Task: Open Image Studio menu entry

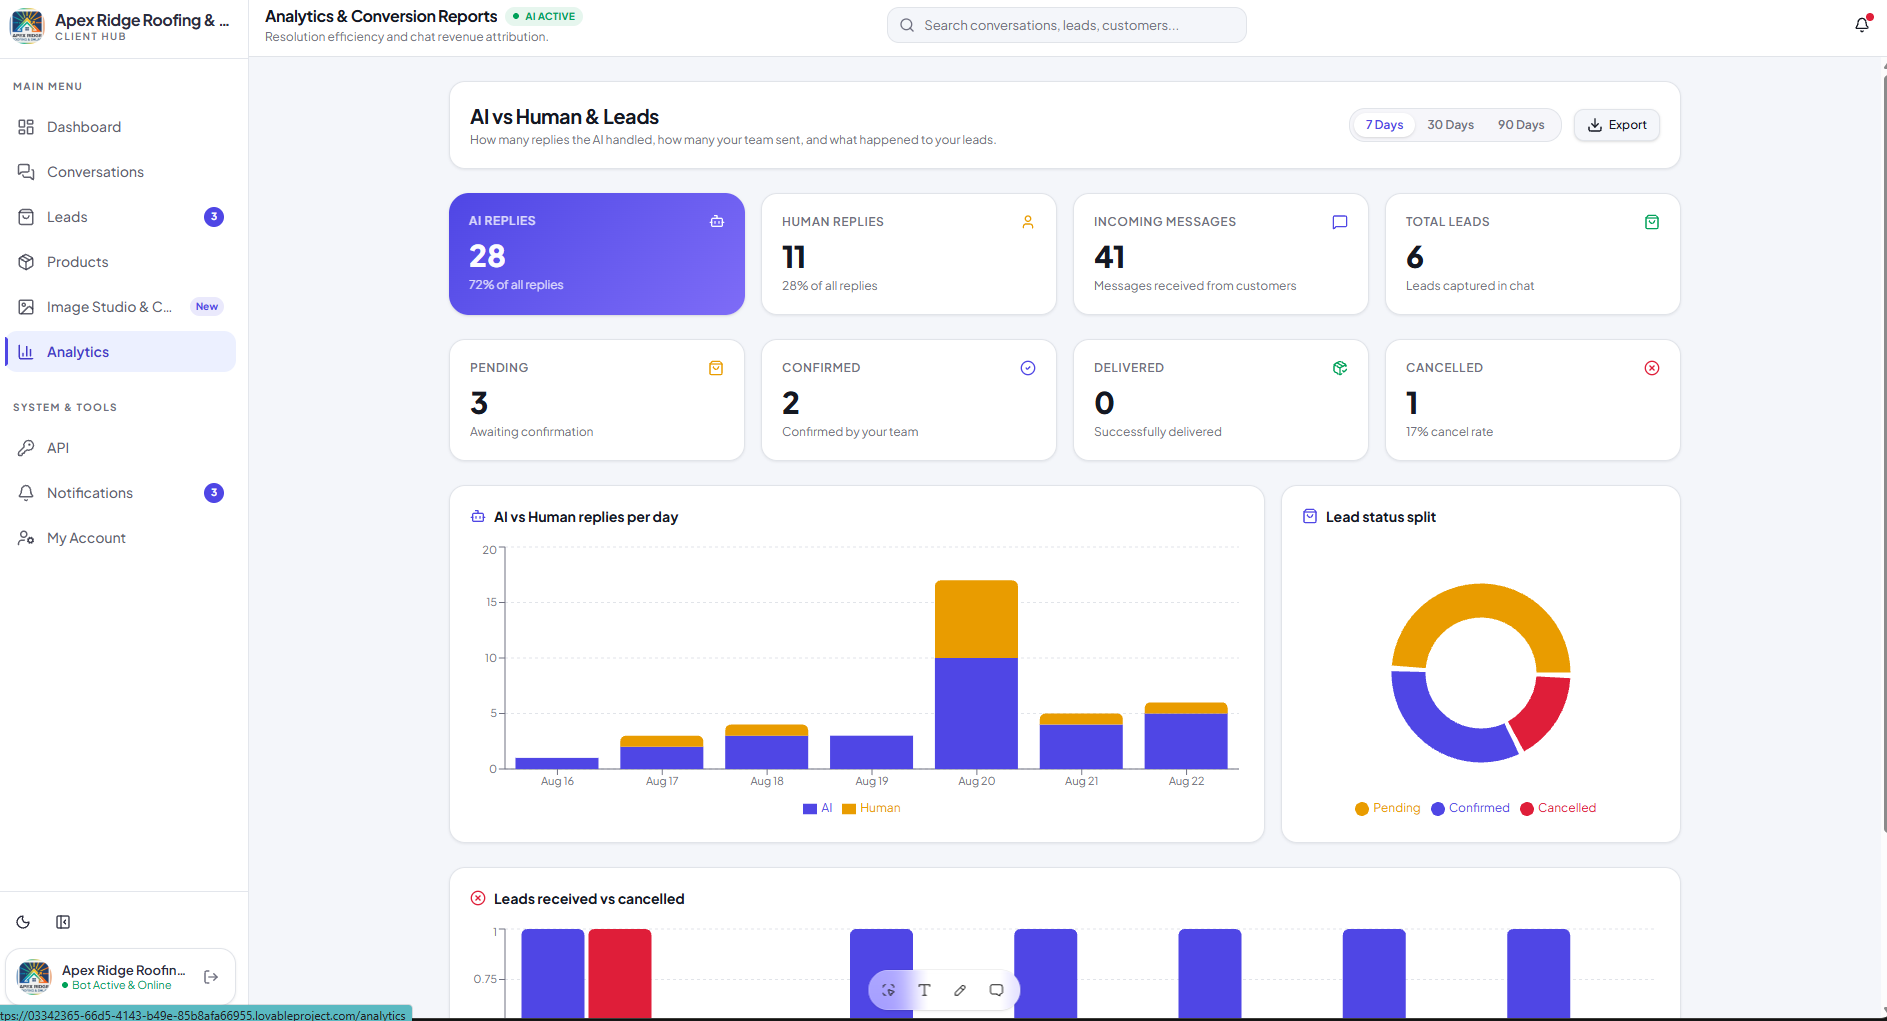Action: click(120, 307)
